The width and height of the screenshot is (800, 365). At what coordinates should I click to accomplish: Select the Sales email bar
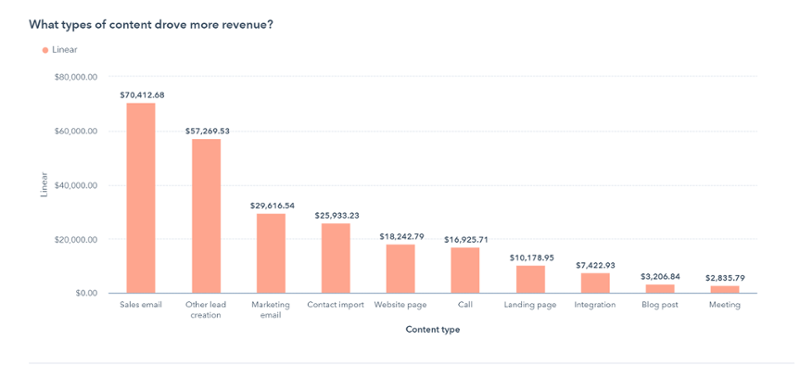coord(141,198)
